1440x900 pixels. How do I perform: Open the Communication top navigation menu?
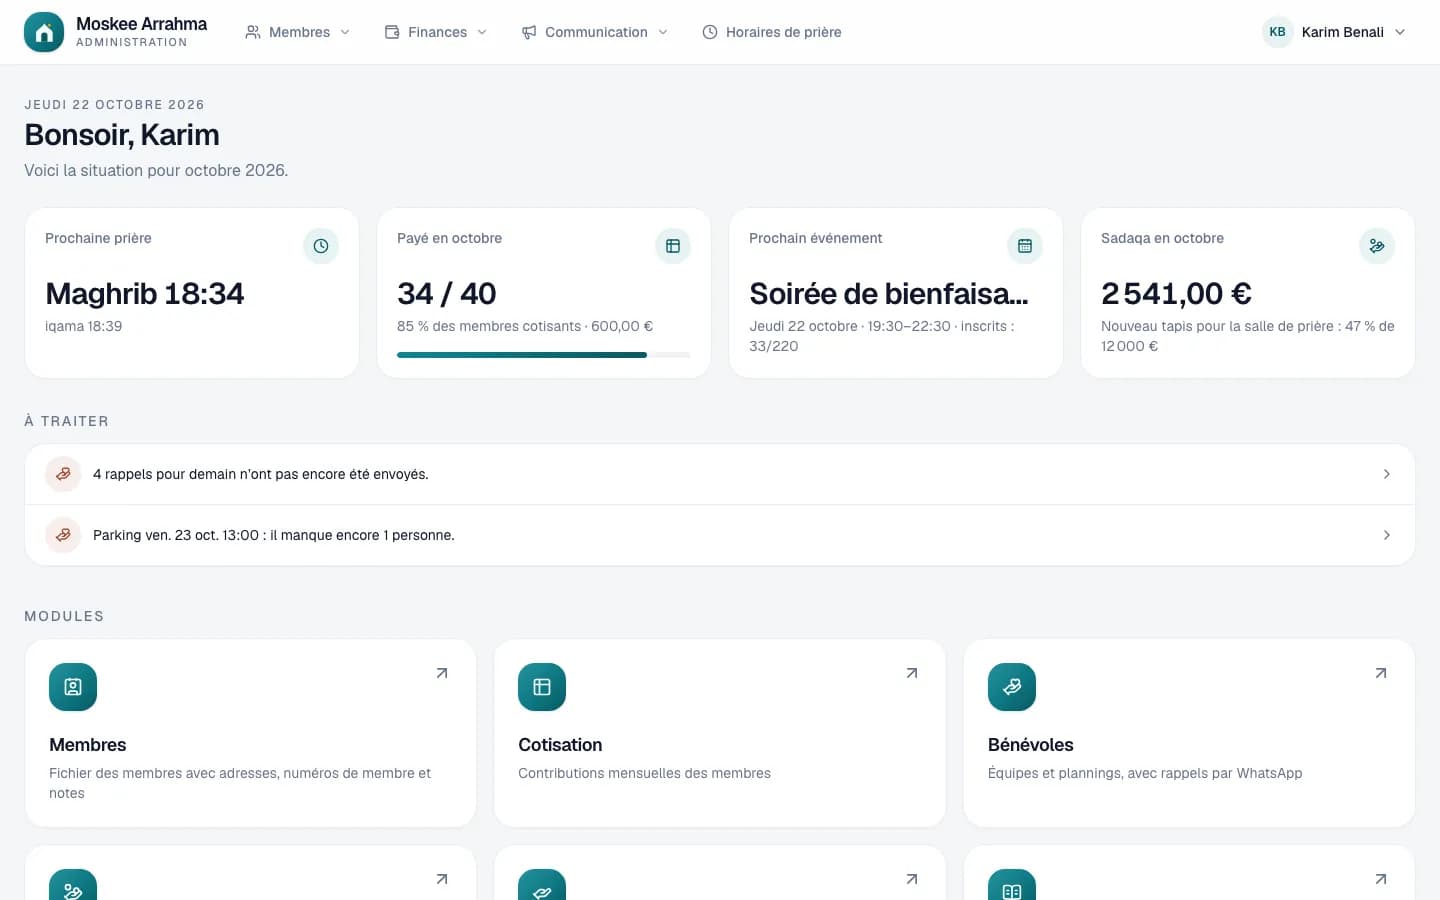point(595,32)
